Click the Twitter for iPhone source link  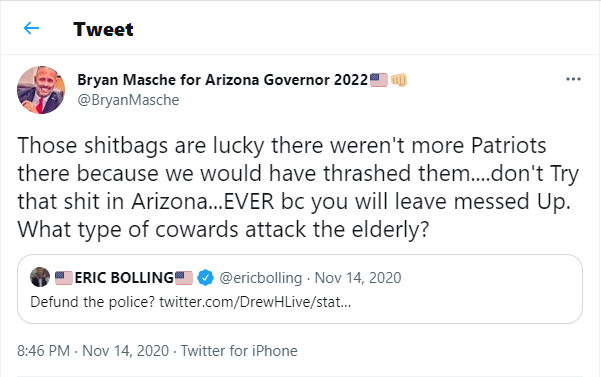239,351
